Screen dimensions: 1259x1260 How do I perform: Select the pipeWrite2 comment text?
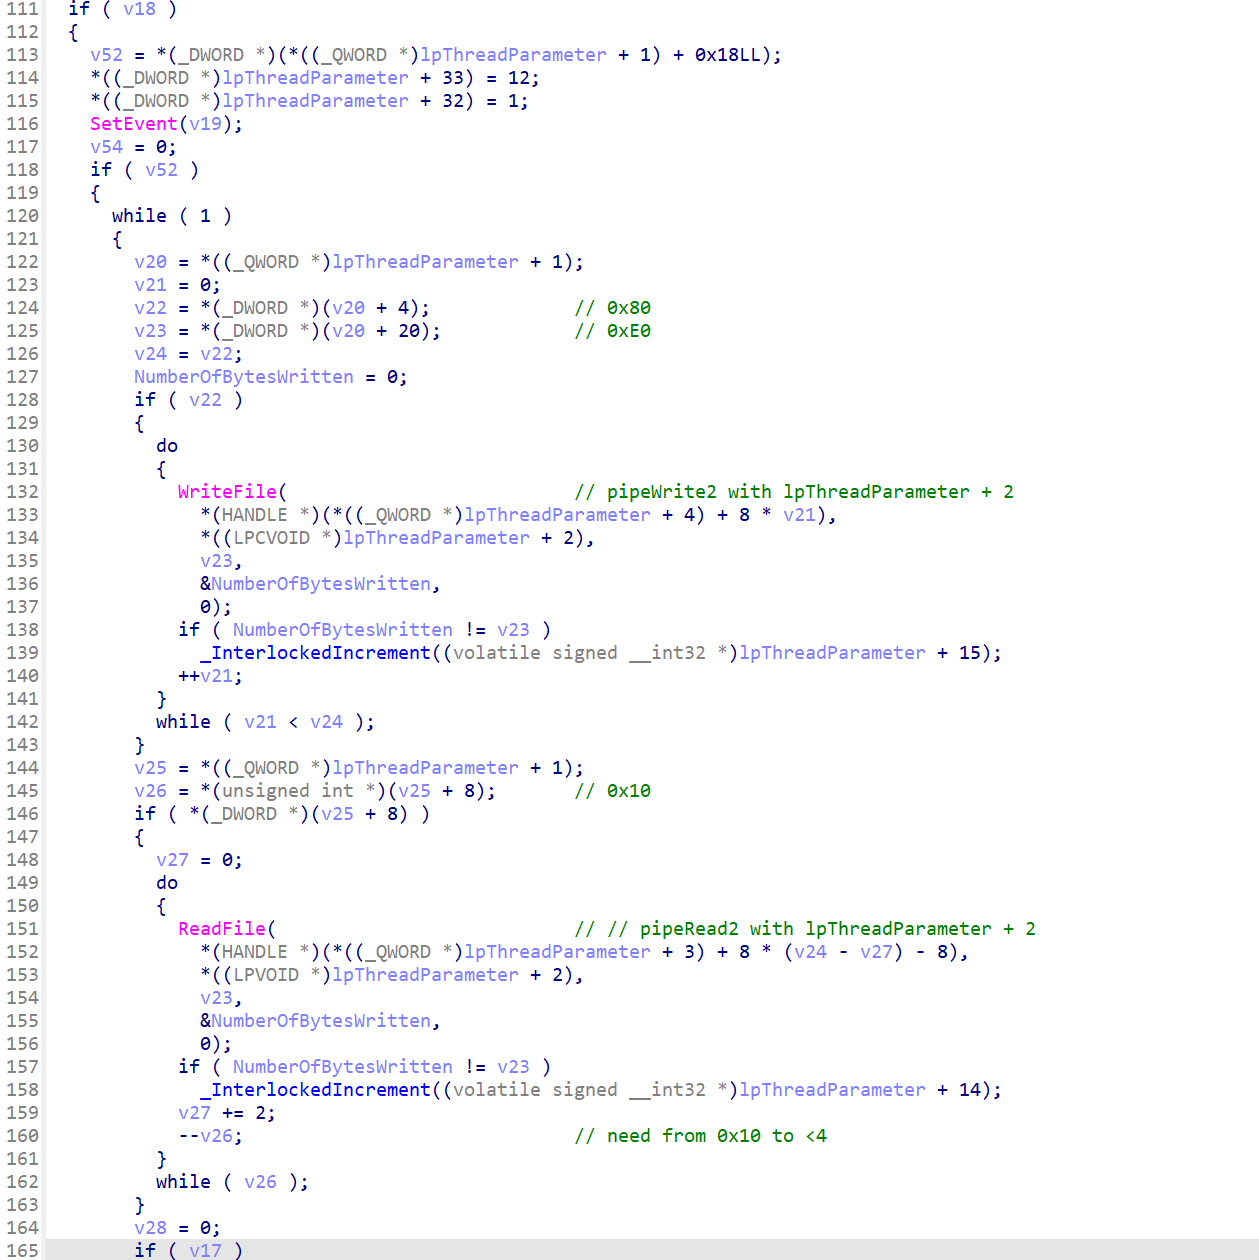coord(794,492)
